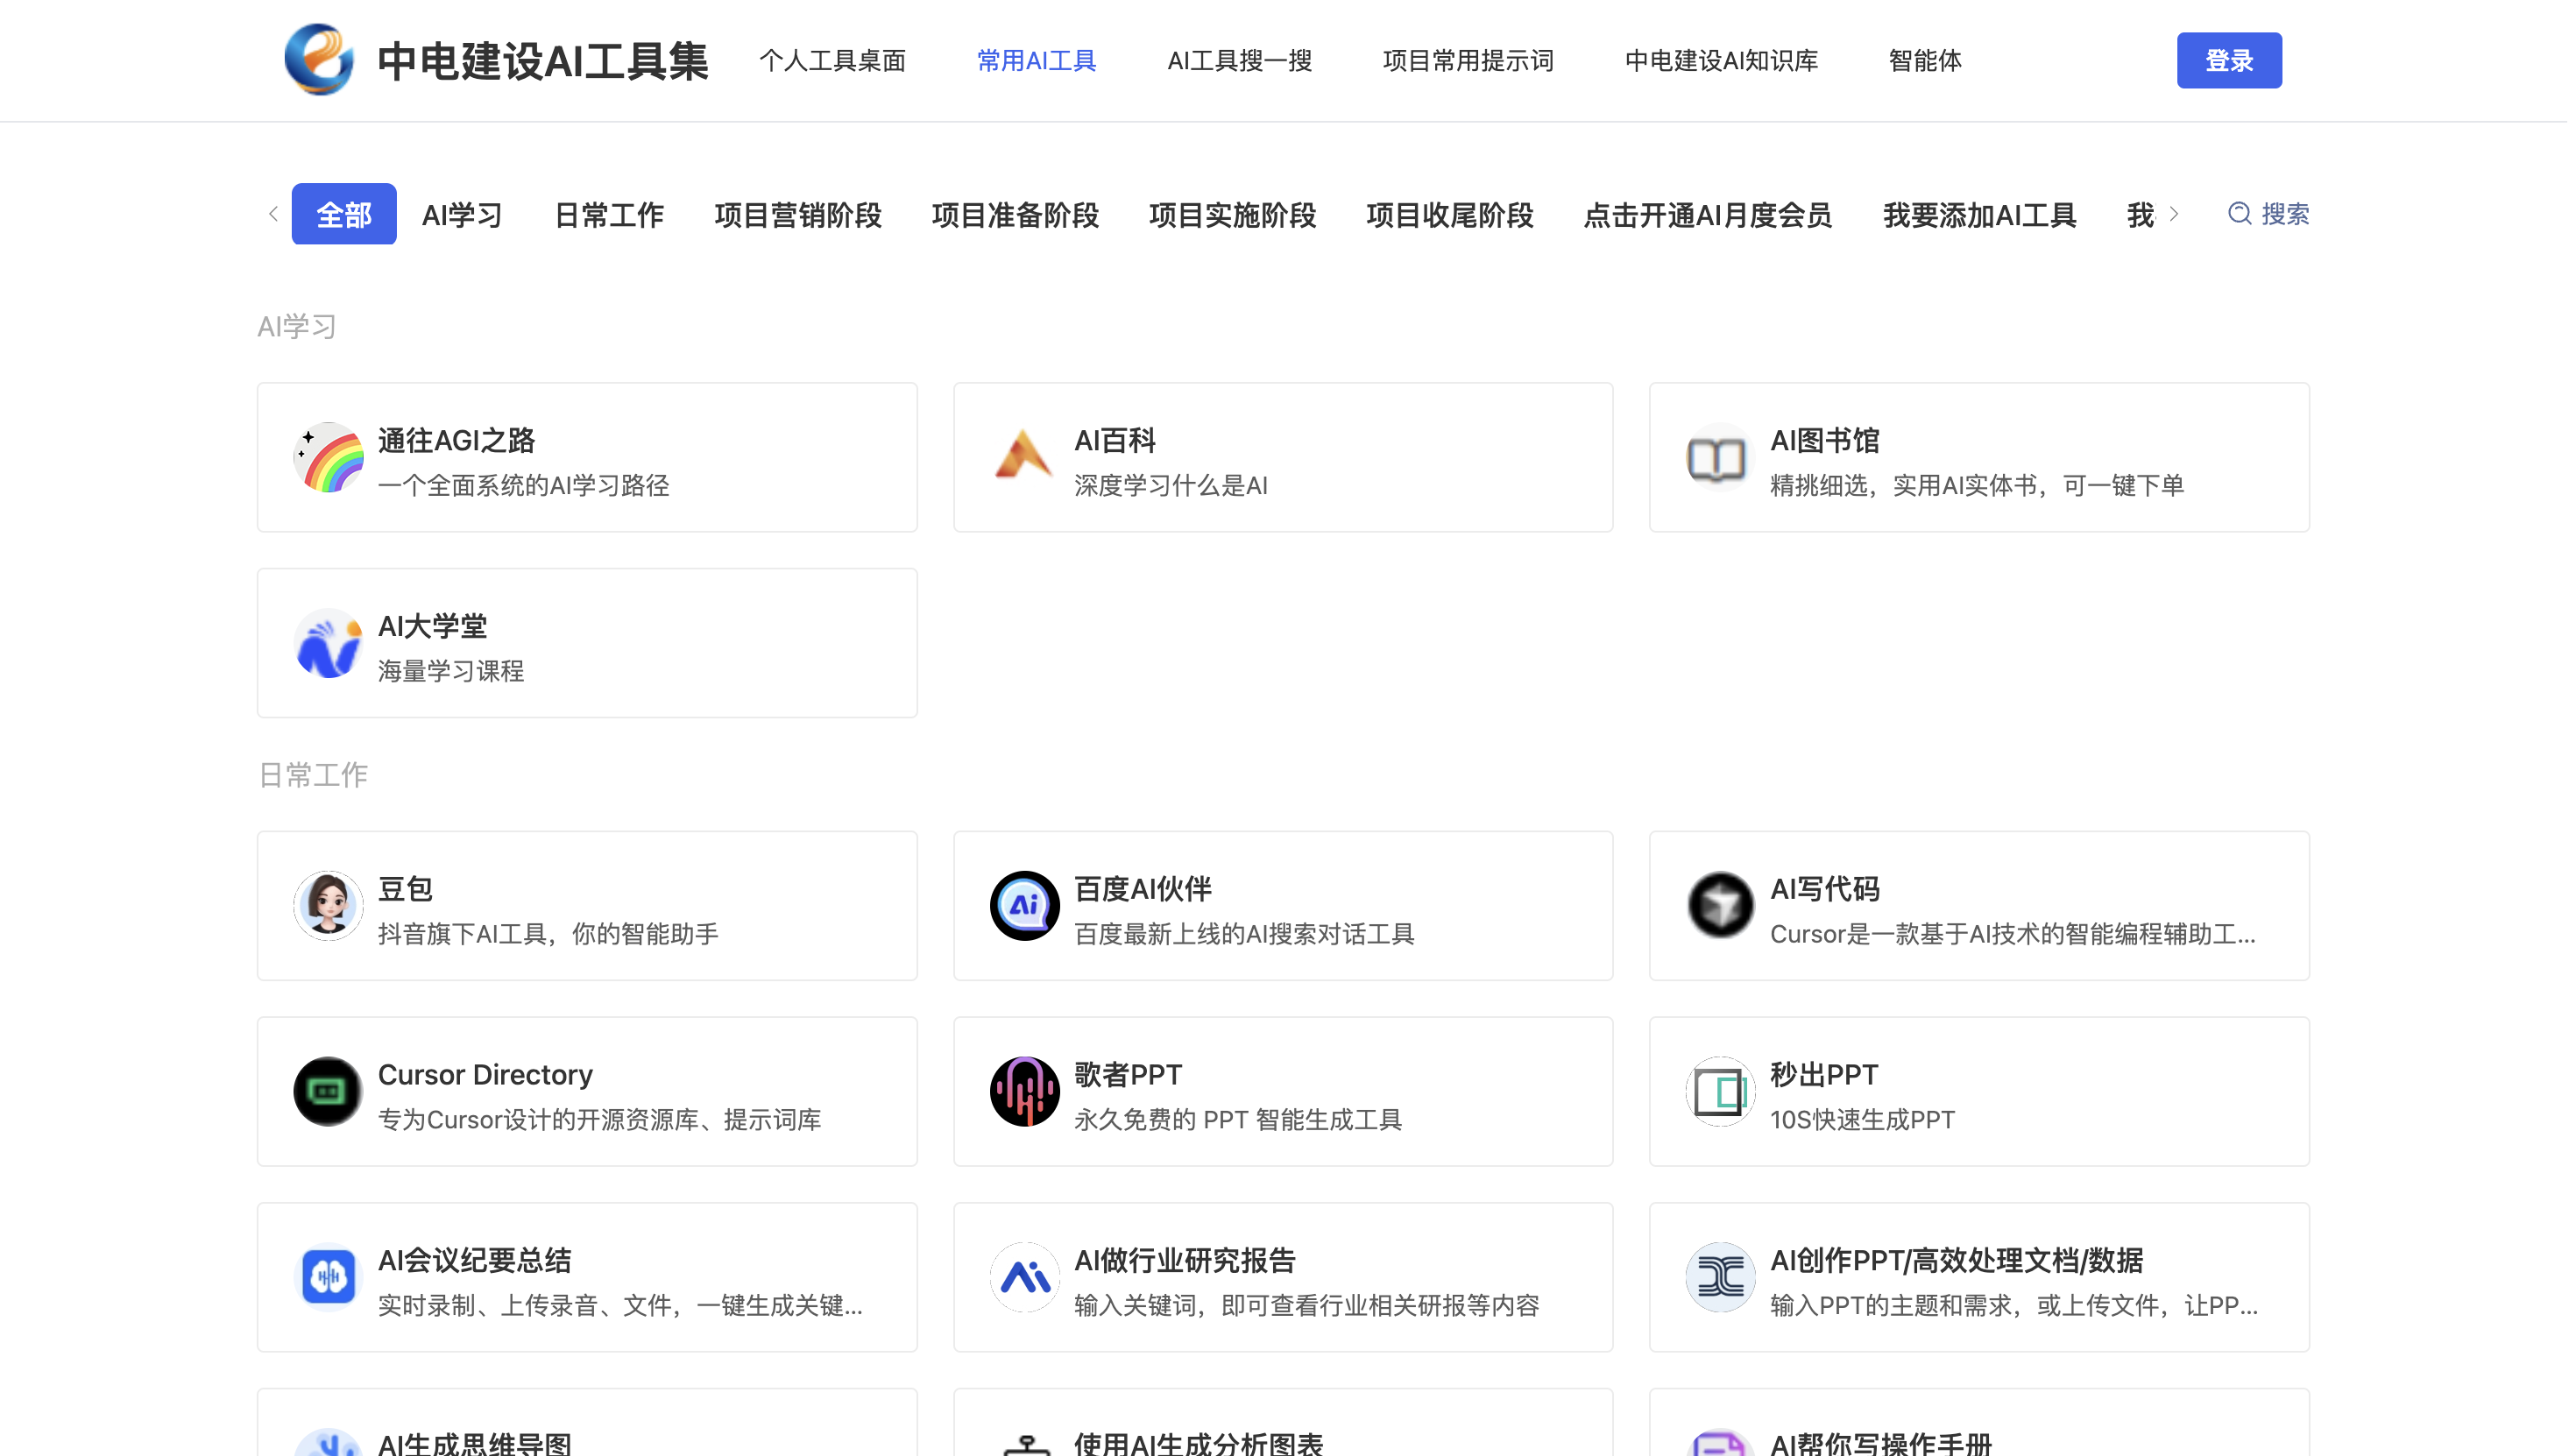Open the 豆包 card title
2576x1456 pixels.
pyautogui.click(x=406, y=891)
